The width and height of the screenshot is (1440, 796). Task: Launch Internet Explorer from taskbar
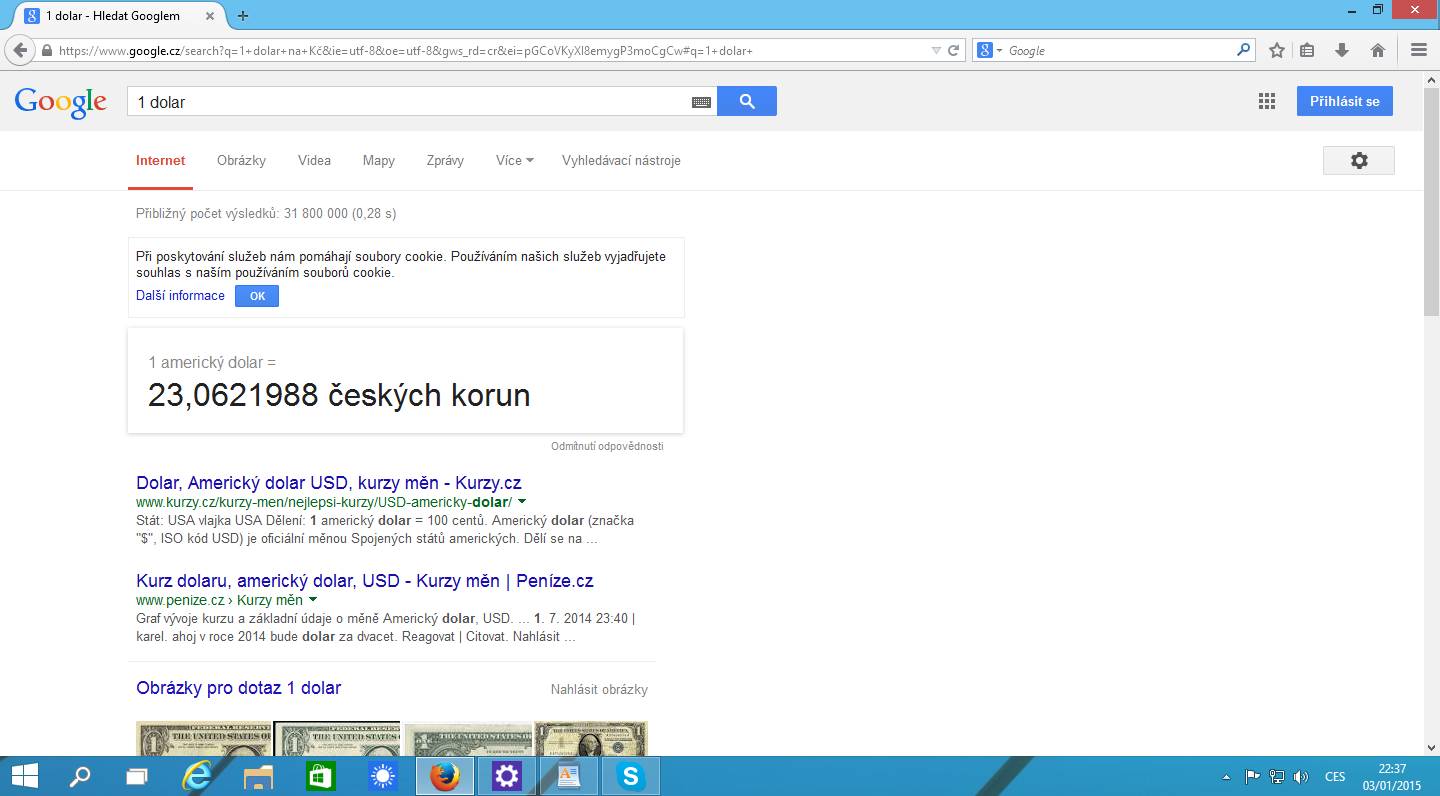coord(197,776)
